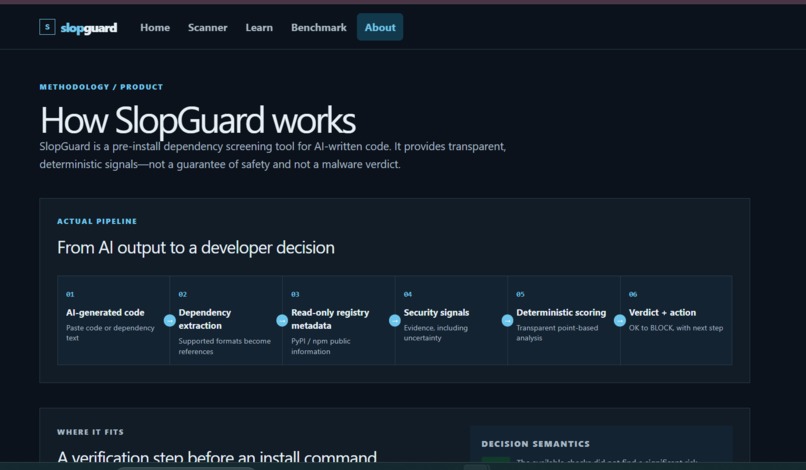Click 'A verification step before an install command' heading
Viewport: 806px width, 470px height.
[x=217, y=457]
